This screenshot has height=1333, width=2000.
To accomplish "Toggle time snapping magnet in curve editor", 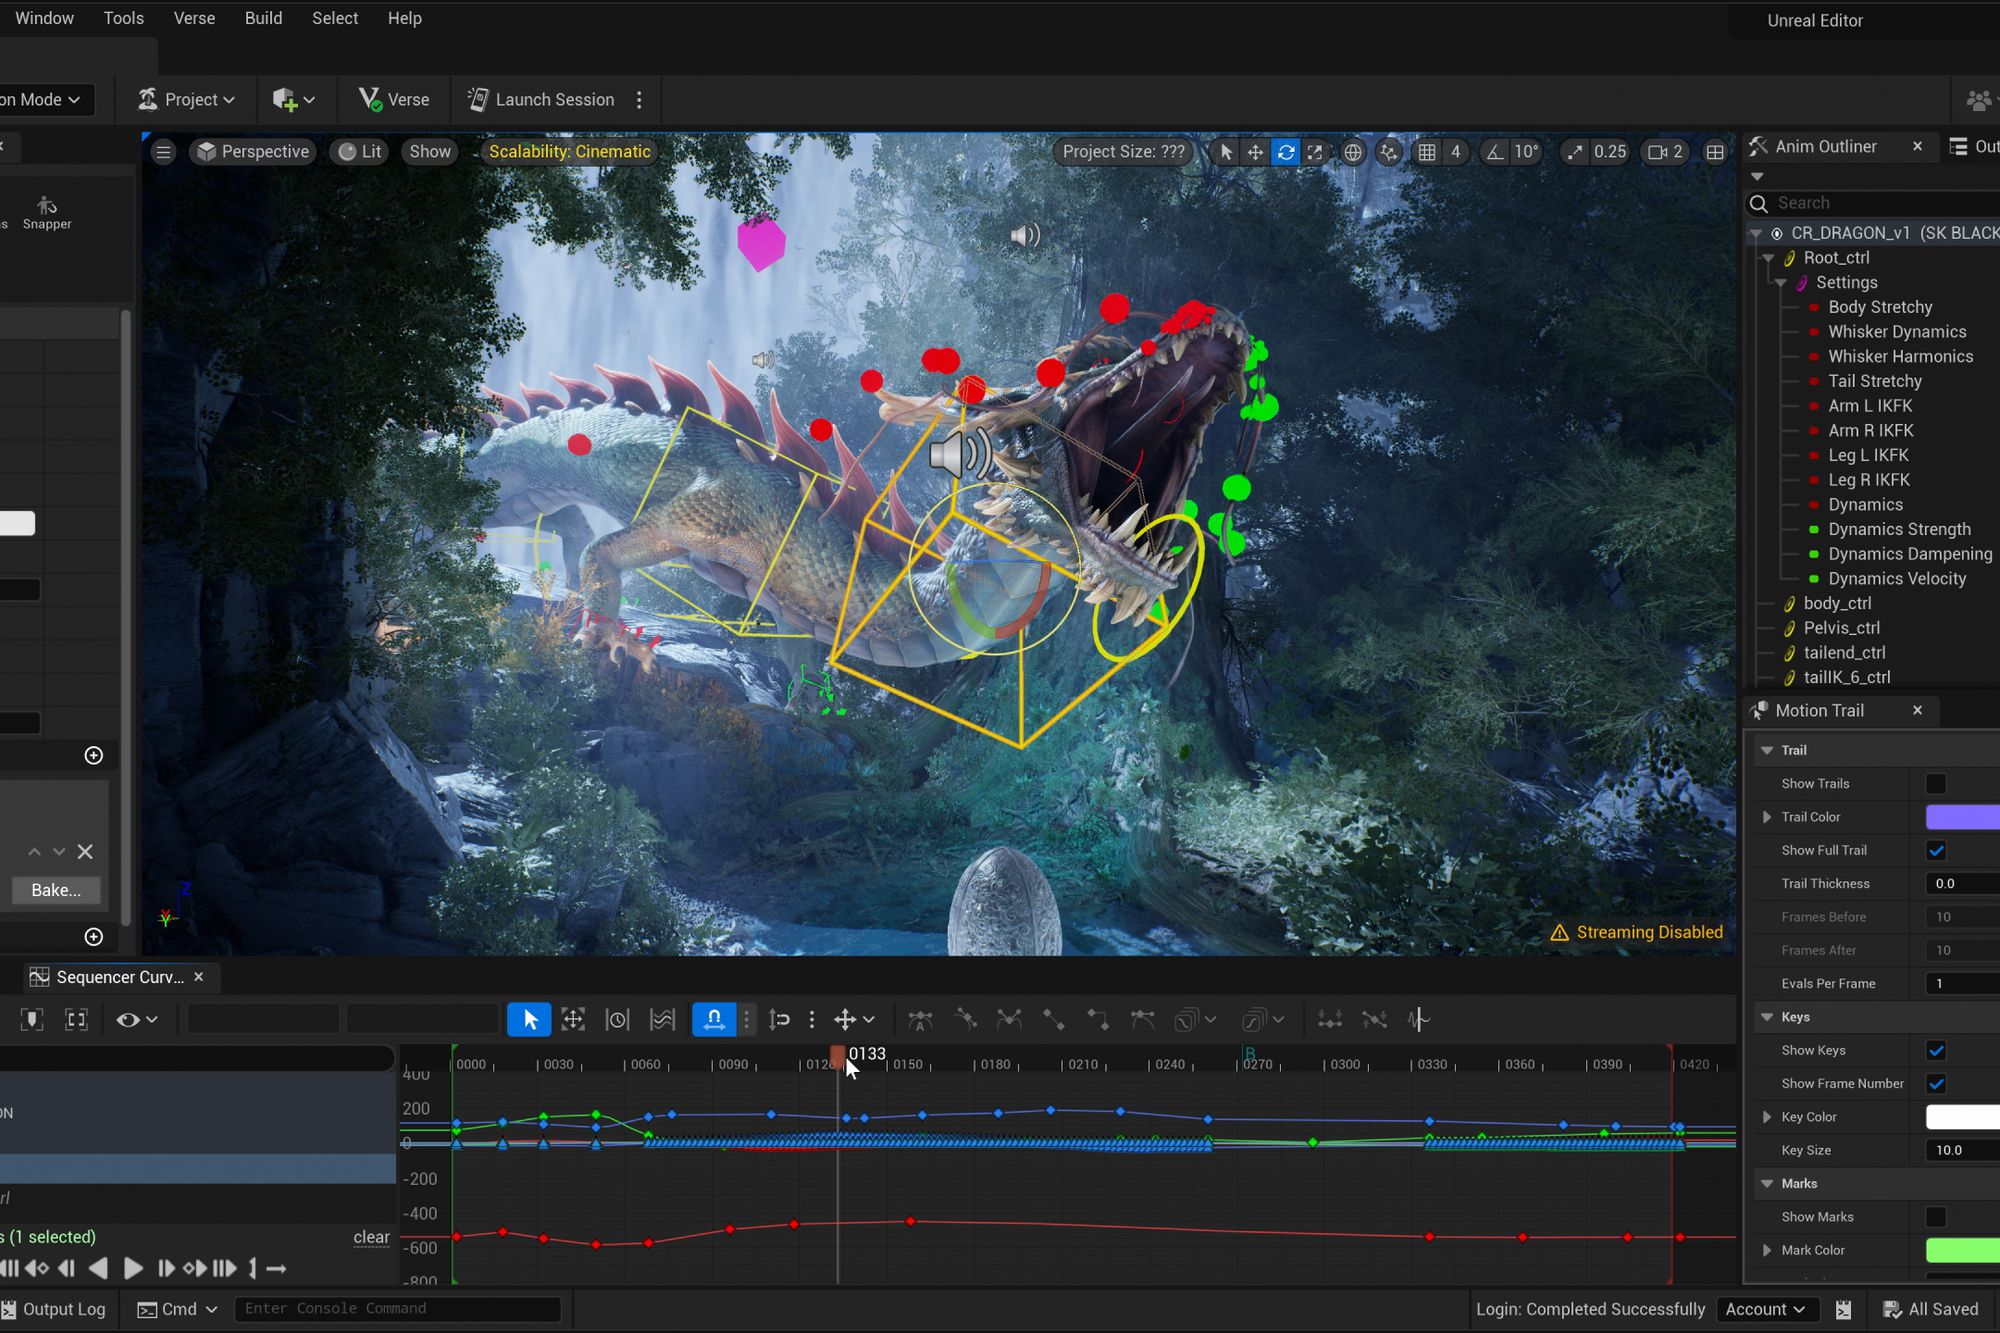I will [x=714, y=1019].
